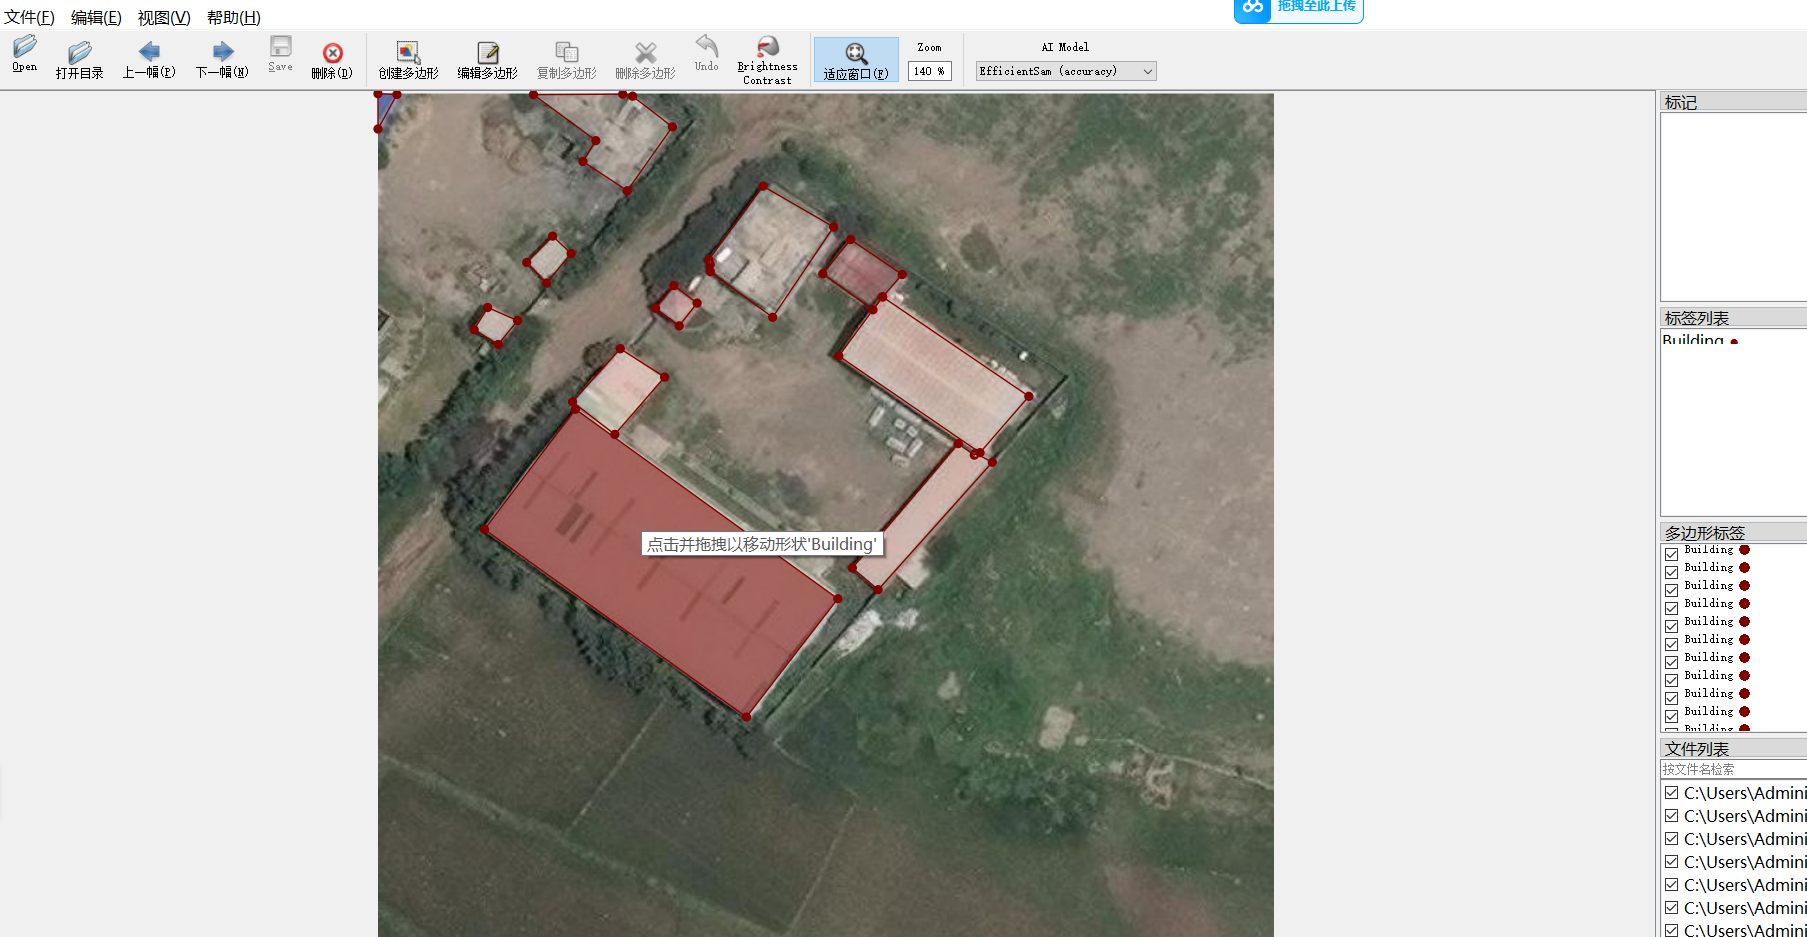Click the 文件列表 panel title
Viewport: 1807px width, 937px height.
(x=1697, y=749)
